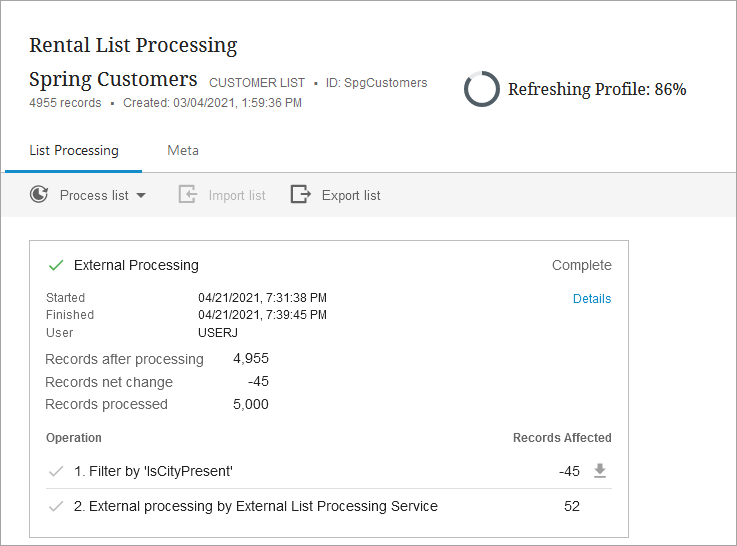Select the External List Processing Service operation row
Screen dimensions: 737x546
(256, 506)
